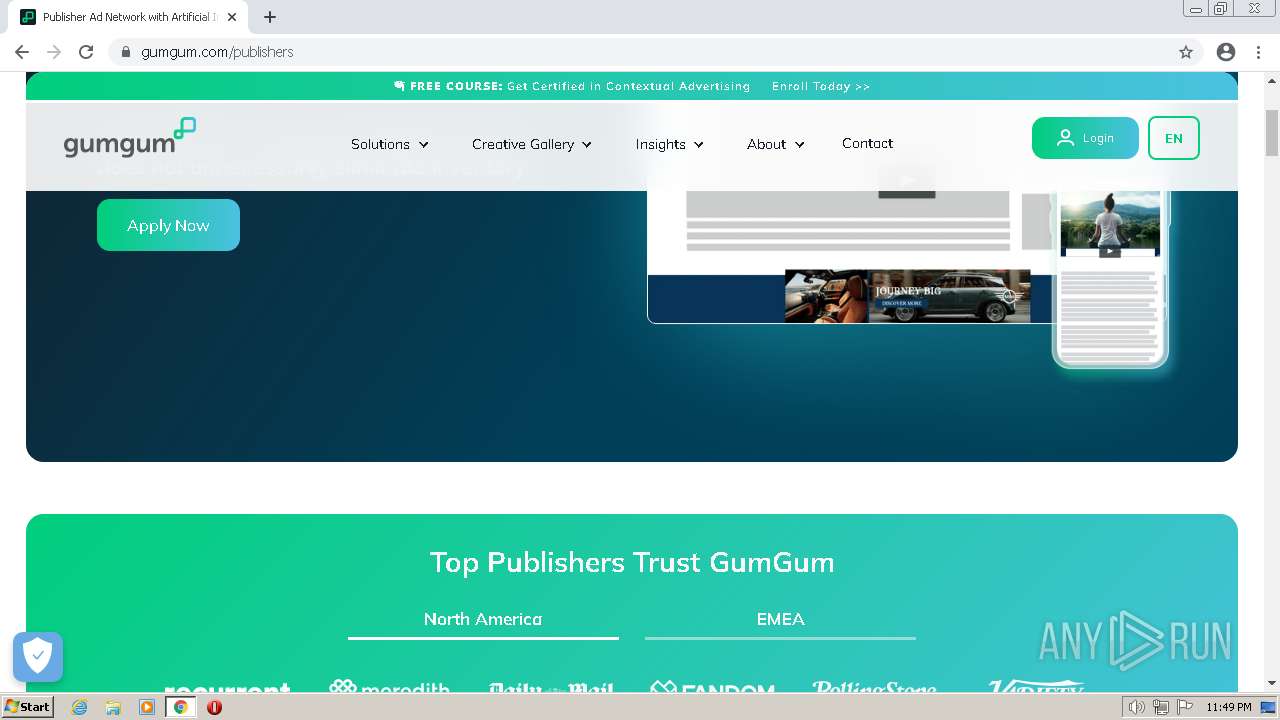Click the blue shield privacy badge

click(x=38, y=657)
